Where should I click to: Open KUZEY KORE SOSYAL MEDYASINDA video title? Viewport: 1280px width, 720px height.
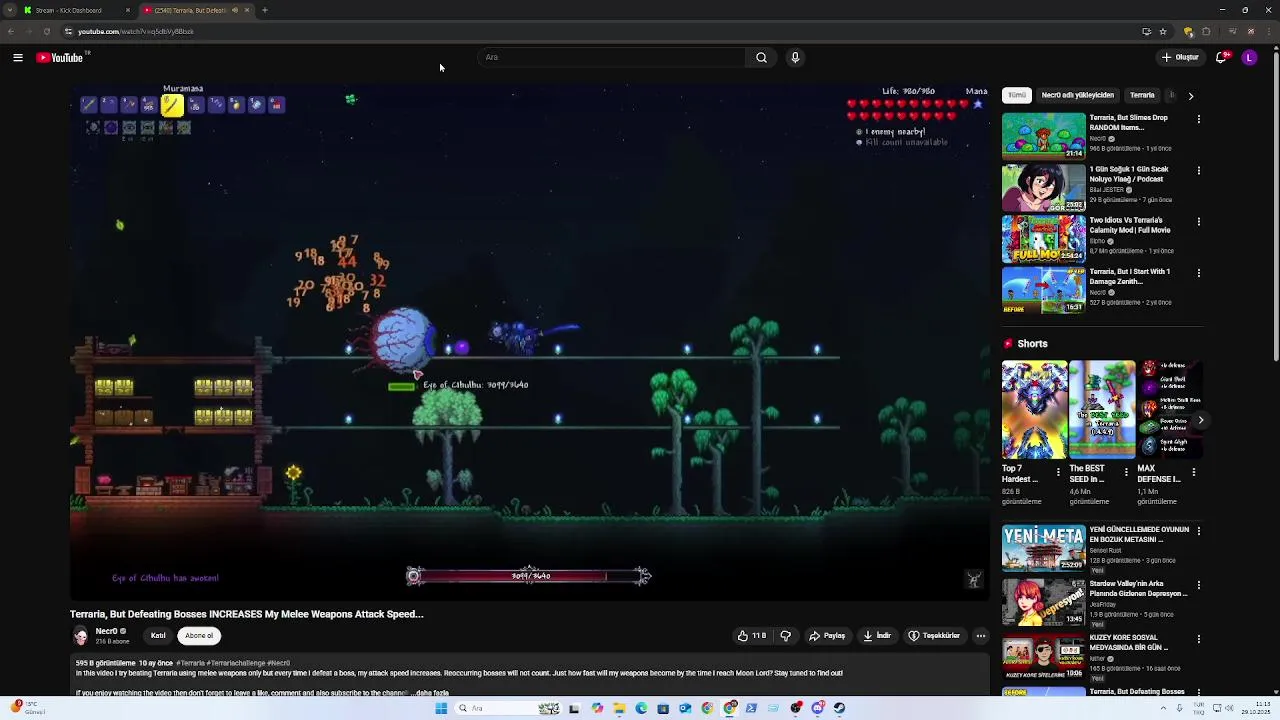tap(1131, 642)
